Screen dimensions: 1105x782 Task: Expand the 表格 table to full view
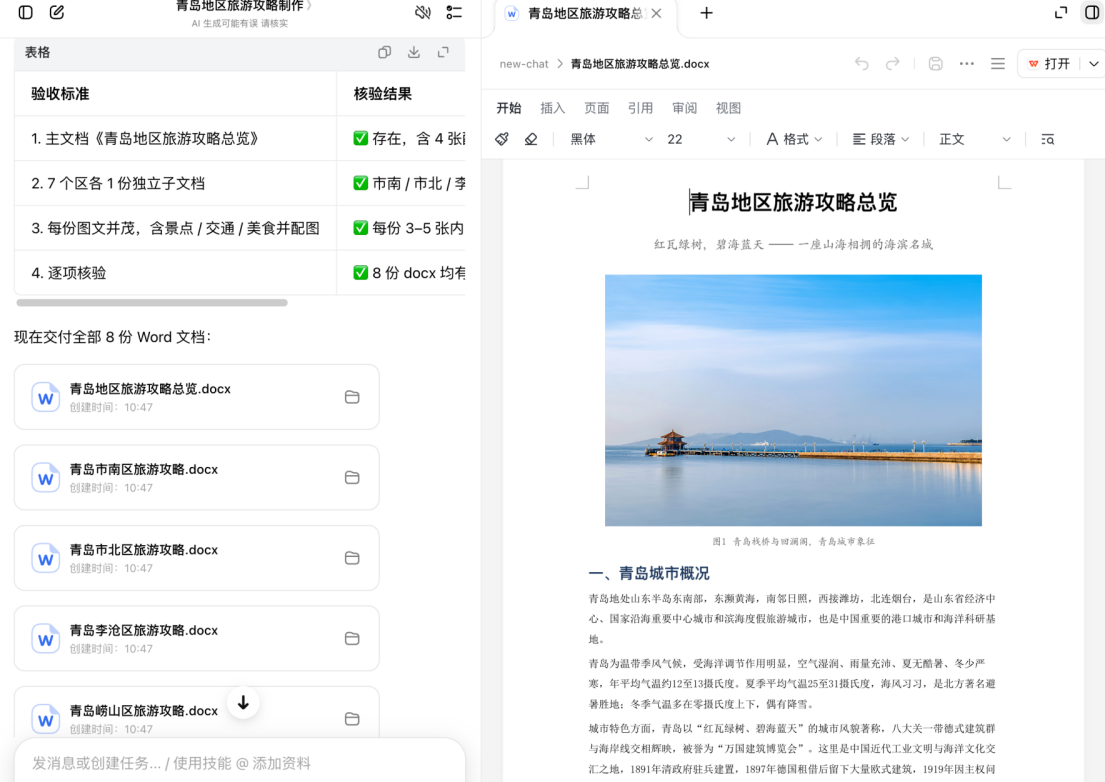[x=443, y=52]
